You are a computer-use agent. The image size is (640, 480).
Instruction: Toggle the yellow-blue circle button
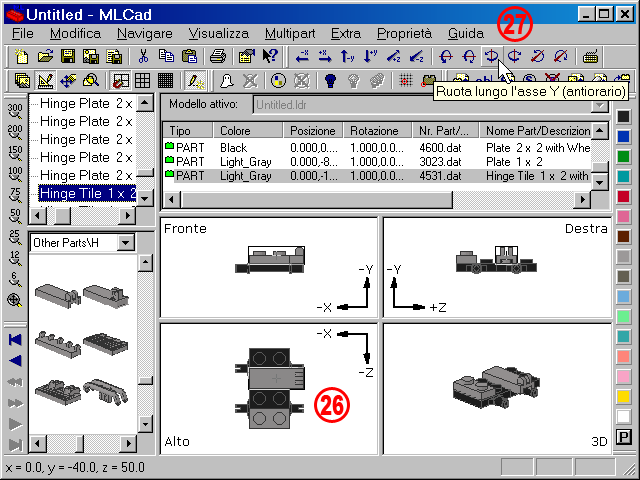point(278,80)
